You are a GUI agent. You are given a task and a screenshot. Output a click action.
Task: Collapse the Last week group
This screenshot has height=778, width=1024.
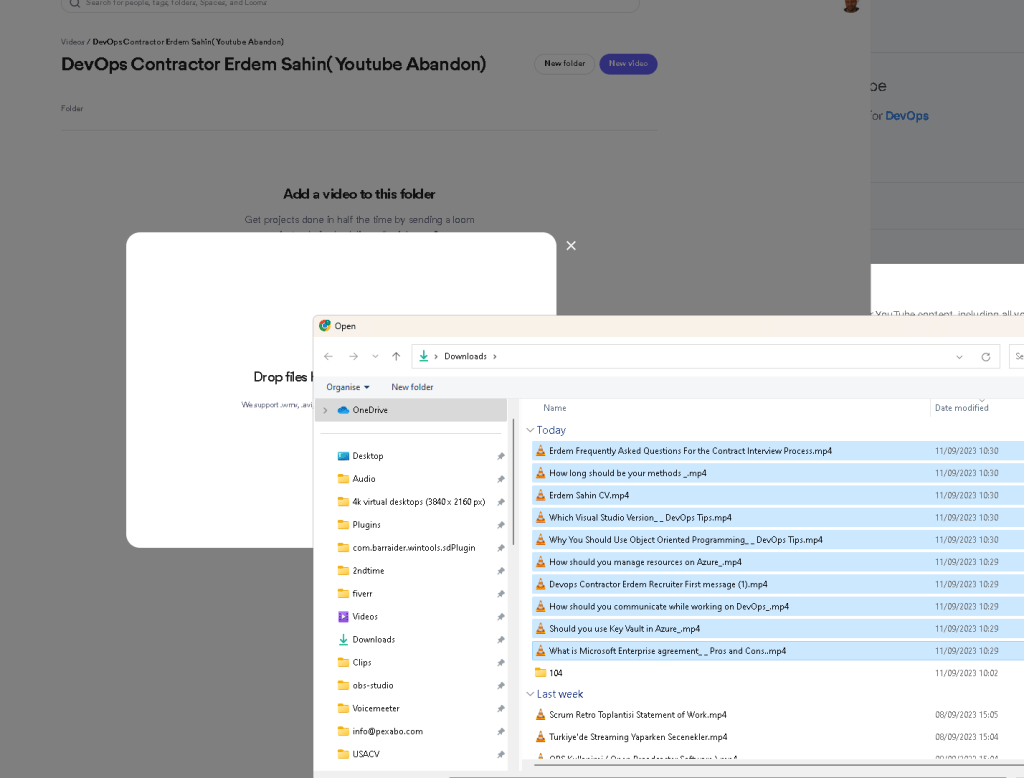530,694
